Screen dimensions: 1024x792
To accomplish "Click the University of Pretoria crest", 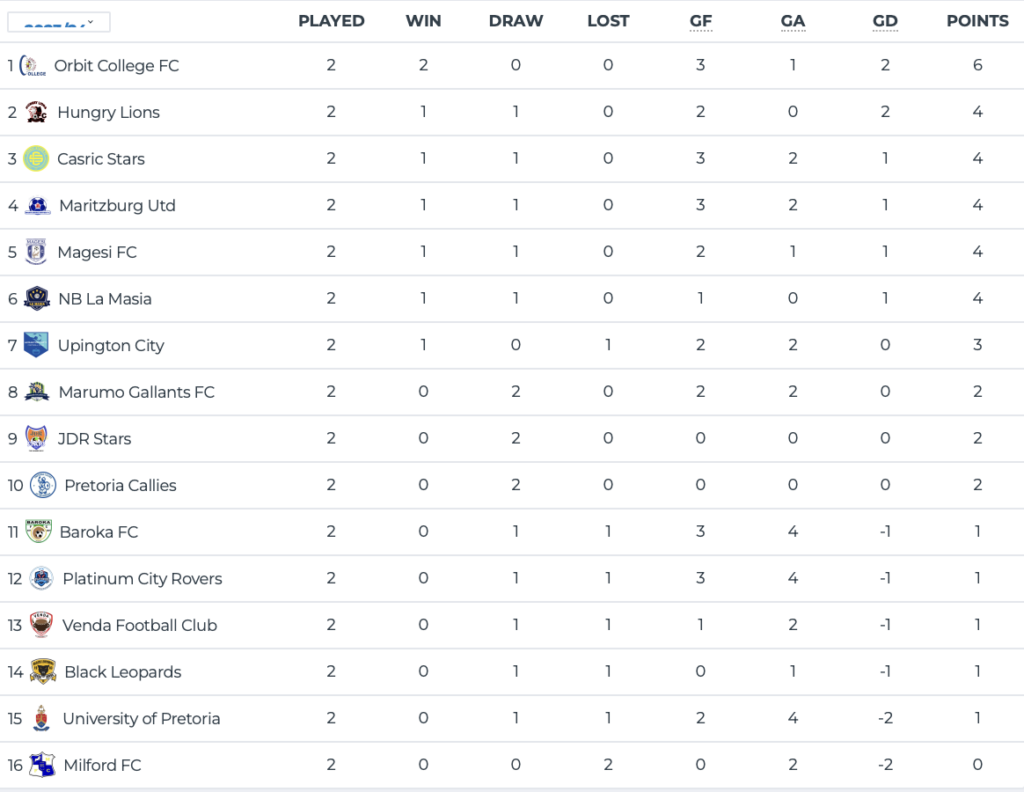I will coord(40,718).
